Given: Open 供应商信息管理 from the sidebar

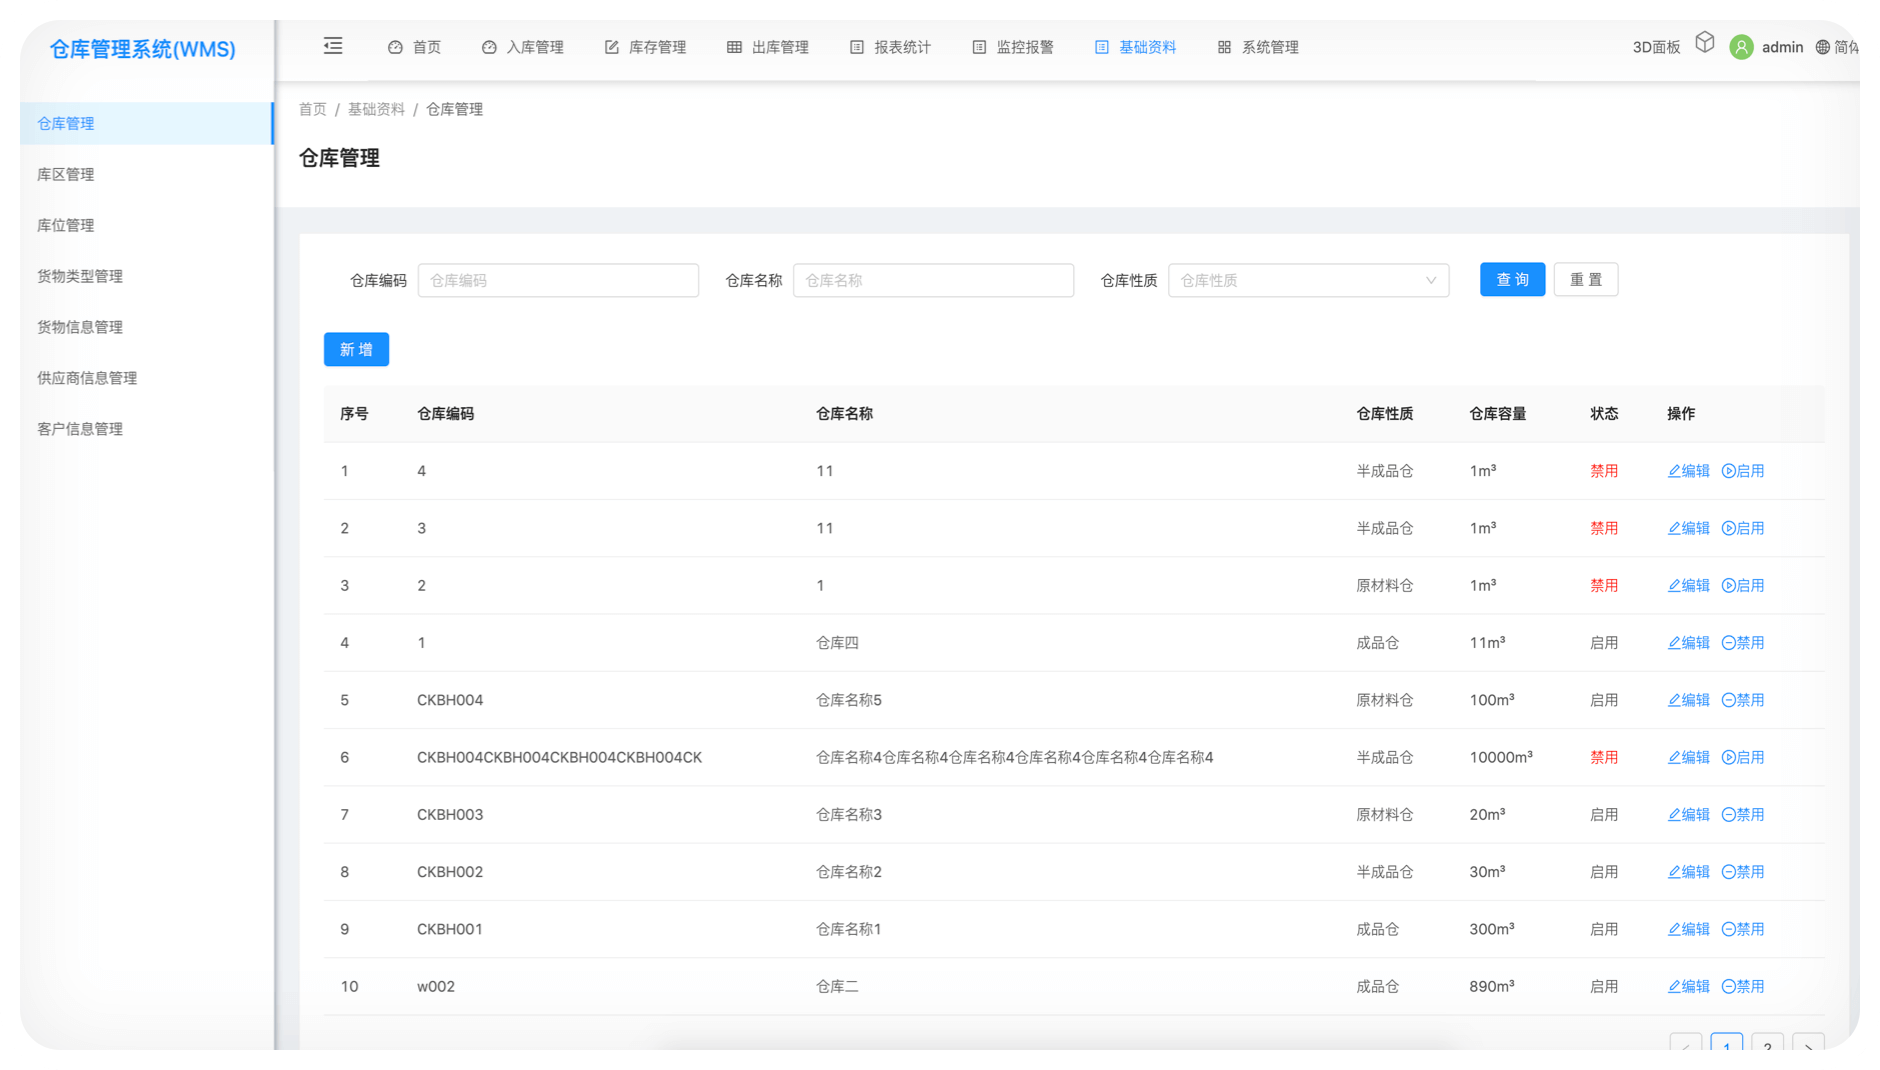Looking at the screenshot, I should coord(87,378).
